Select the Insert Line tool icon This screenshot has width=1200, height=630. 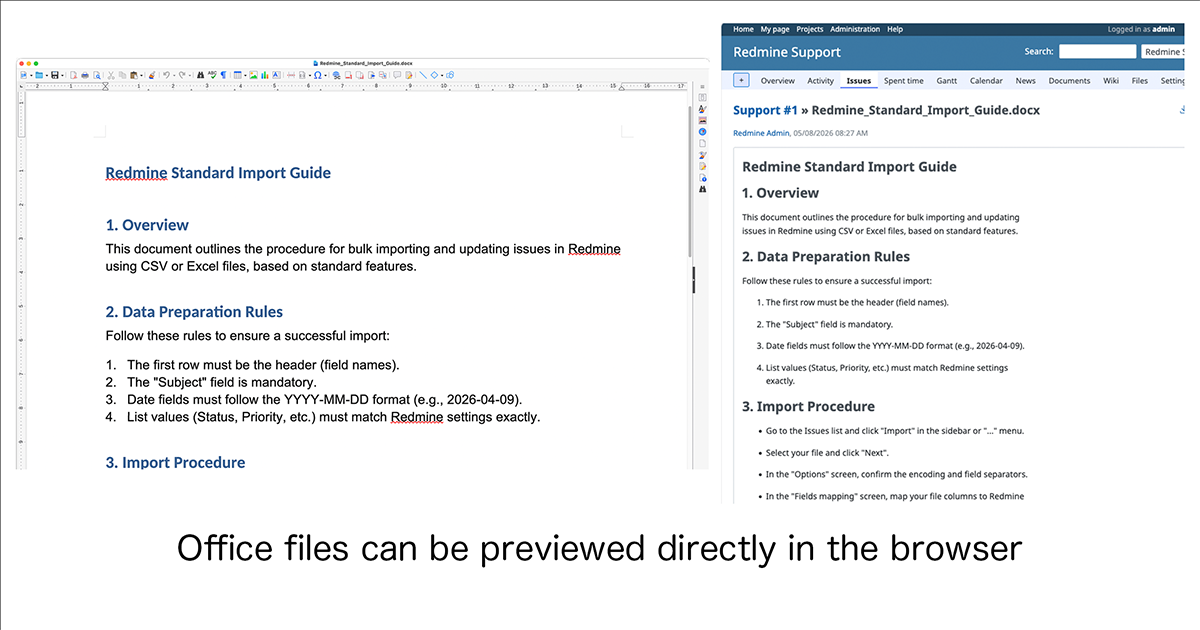[x=423, y=74]
